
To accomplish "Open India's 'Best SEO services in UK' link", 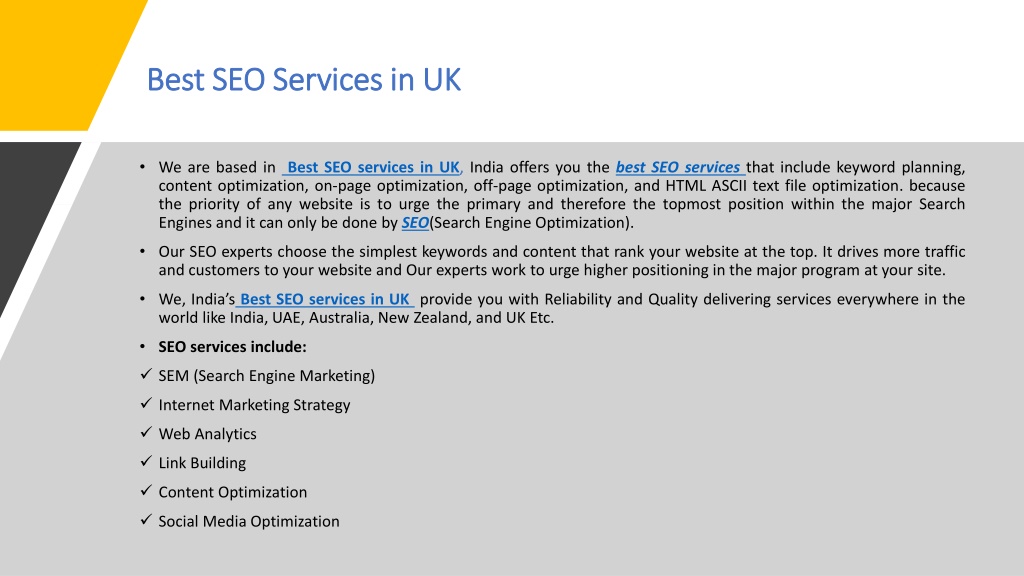I will 325,299.
